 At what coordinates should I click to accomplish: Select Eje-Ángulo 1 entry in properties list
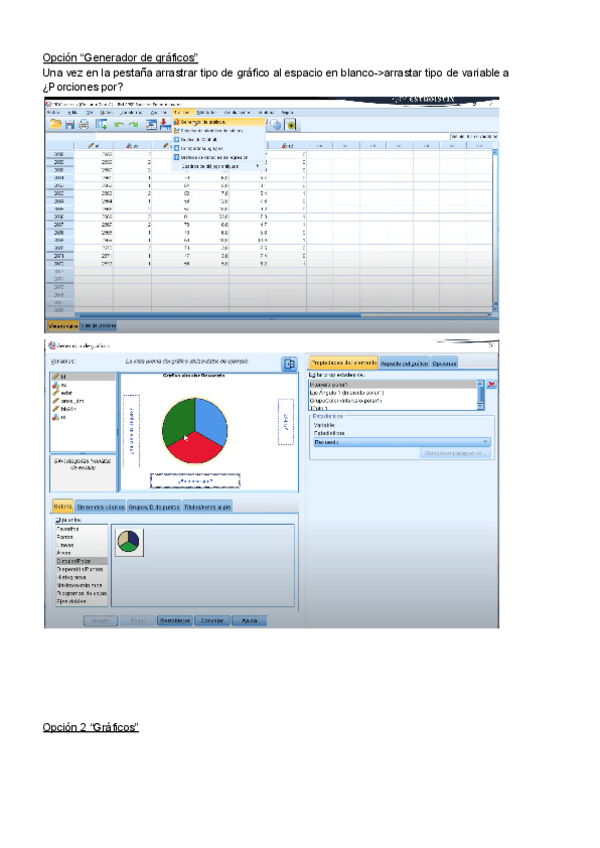click(393, 393)
